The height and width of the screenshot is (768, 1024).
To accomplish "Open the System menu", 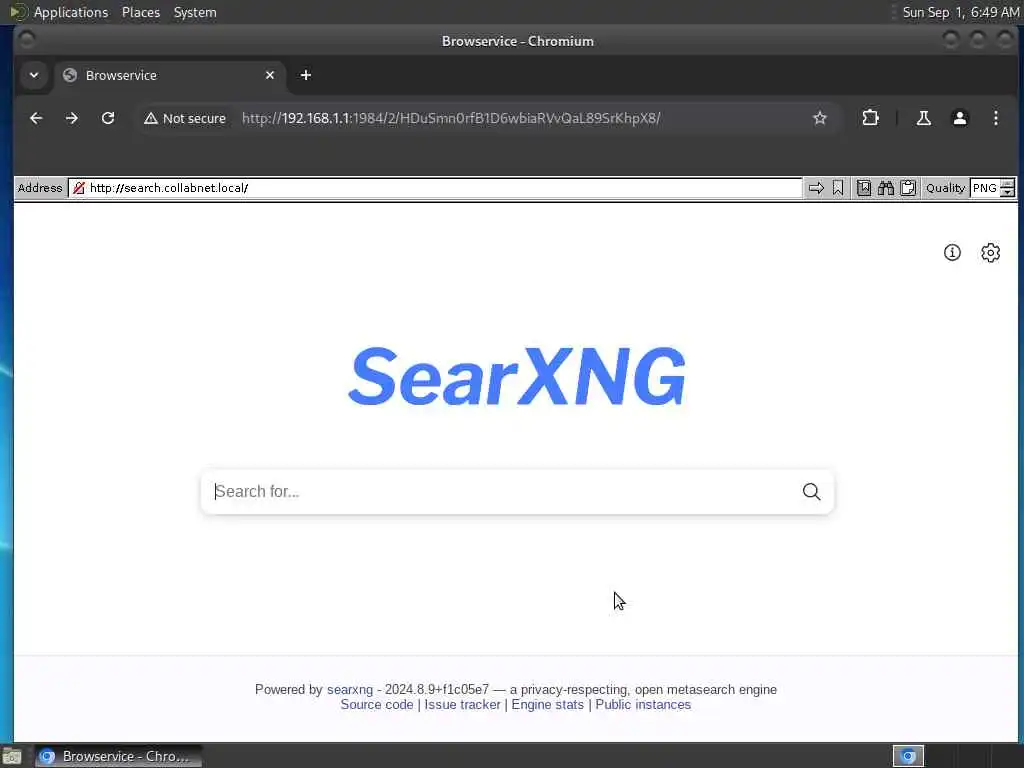I will pos(195,12).
